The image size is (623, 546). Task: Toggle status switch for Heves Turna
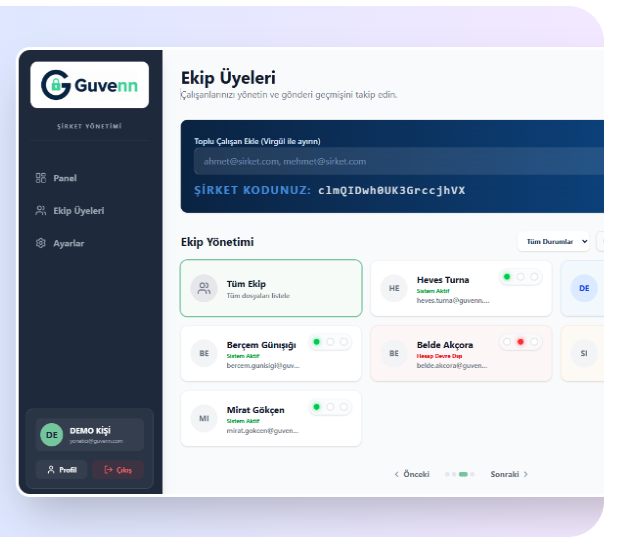pyautogui.click(x=520, y=277)
